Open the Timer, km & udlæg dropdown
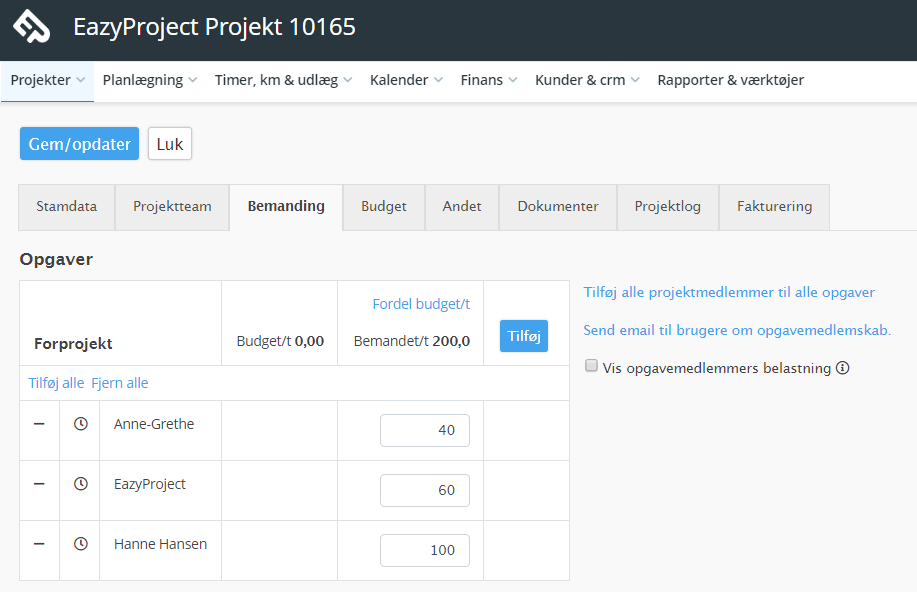The height and width of the screenshot is (592, 917). [x=283, y=80]
